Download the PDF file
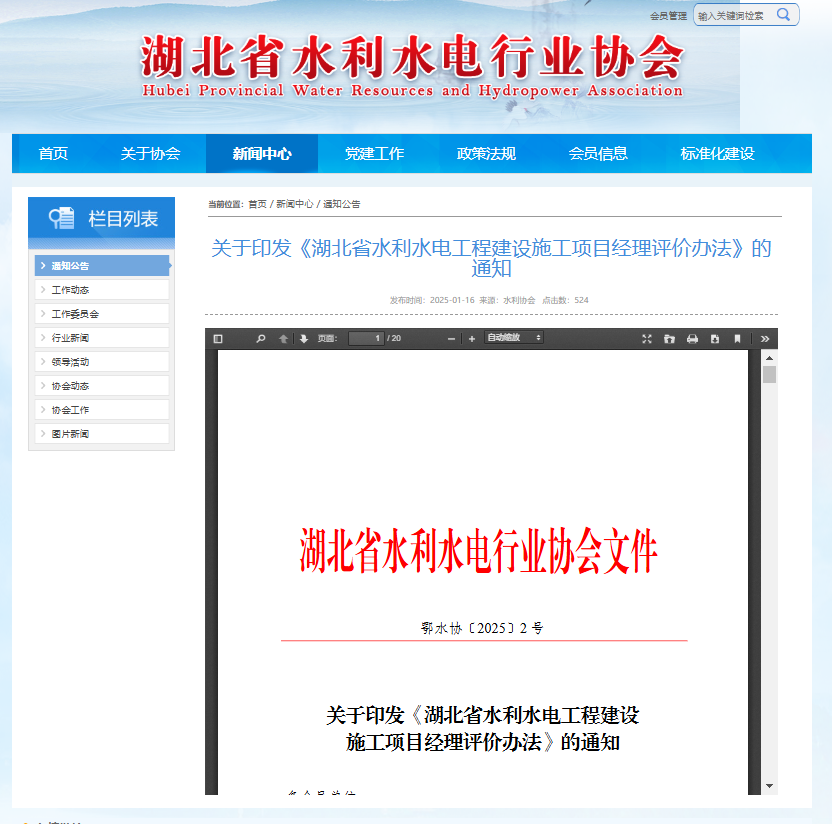Image resolution: width=832 pixels, height=824 pixels. (x=714, y=338)
